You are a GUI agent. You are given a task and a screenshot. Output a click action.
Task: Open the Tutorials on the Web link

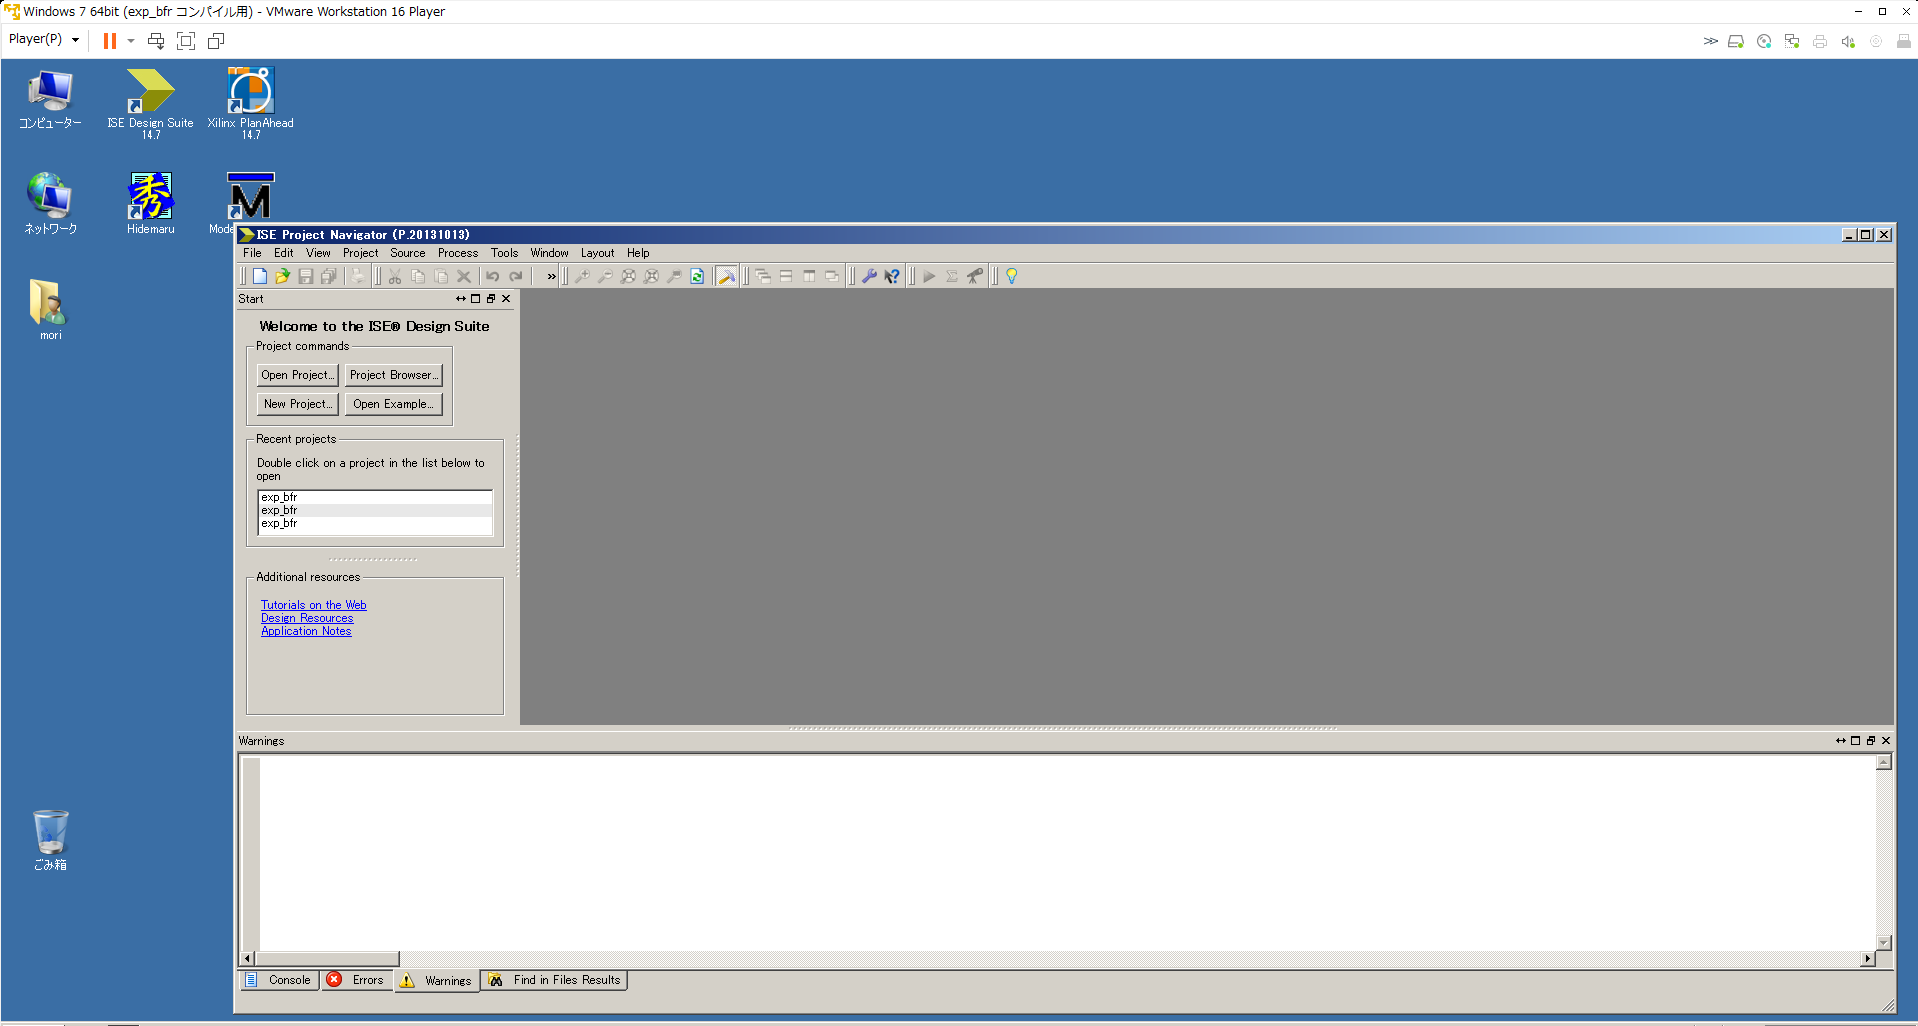(314, 605)
